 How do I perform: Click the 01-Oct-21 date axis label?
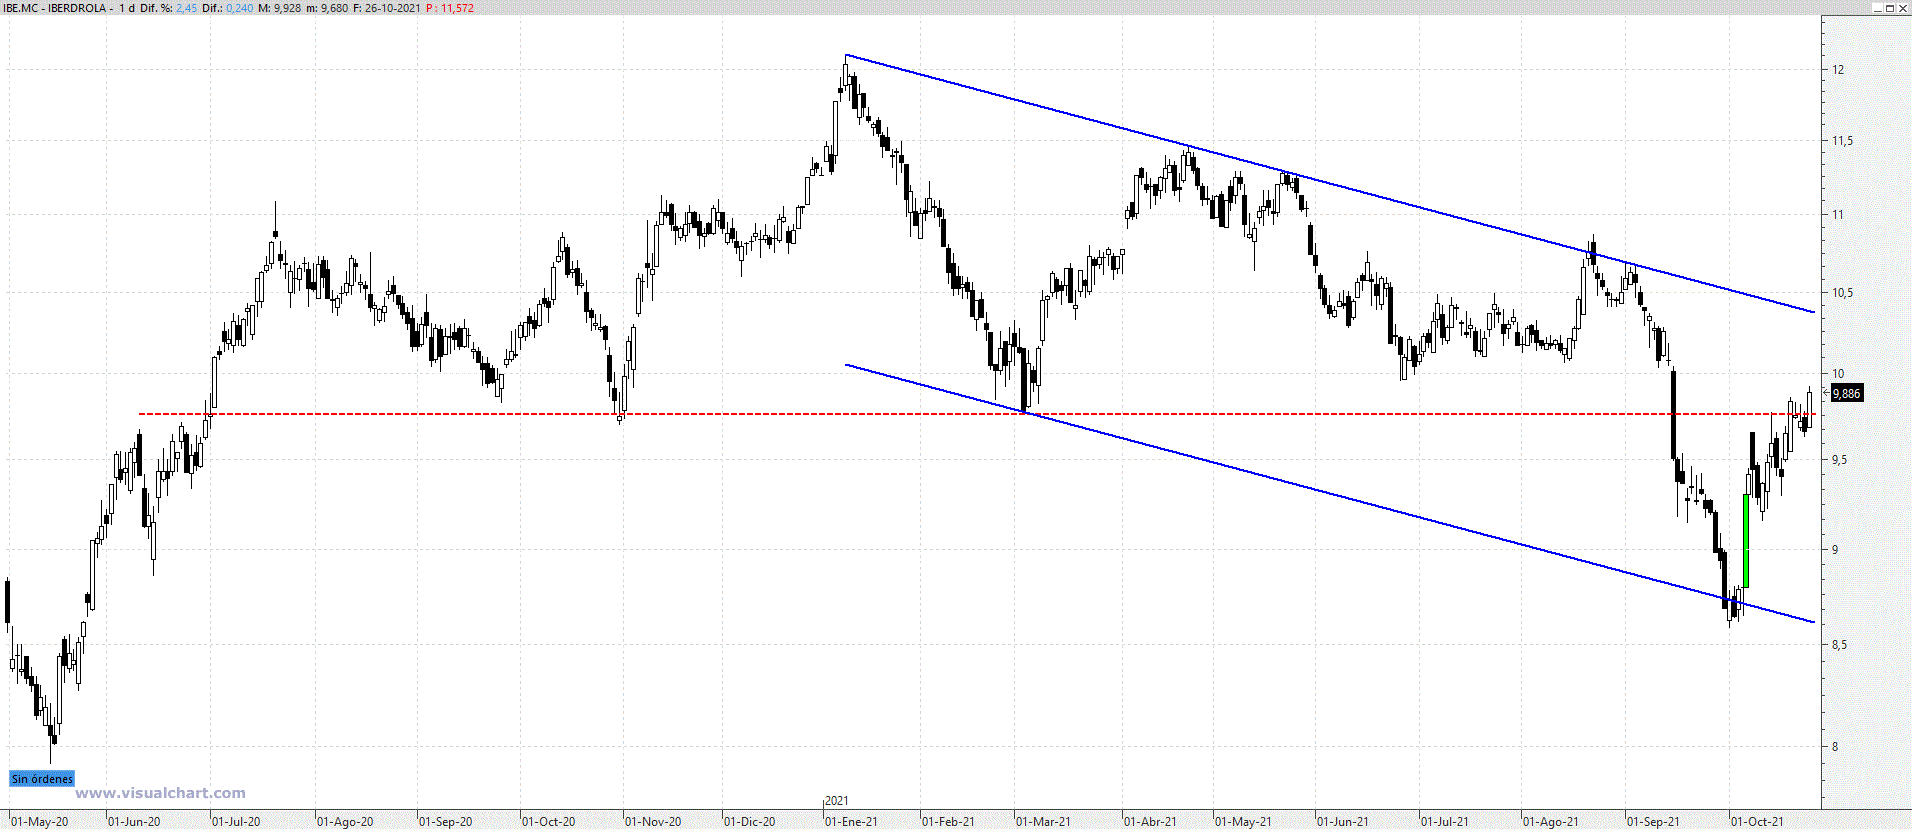coord(1757,821)
